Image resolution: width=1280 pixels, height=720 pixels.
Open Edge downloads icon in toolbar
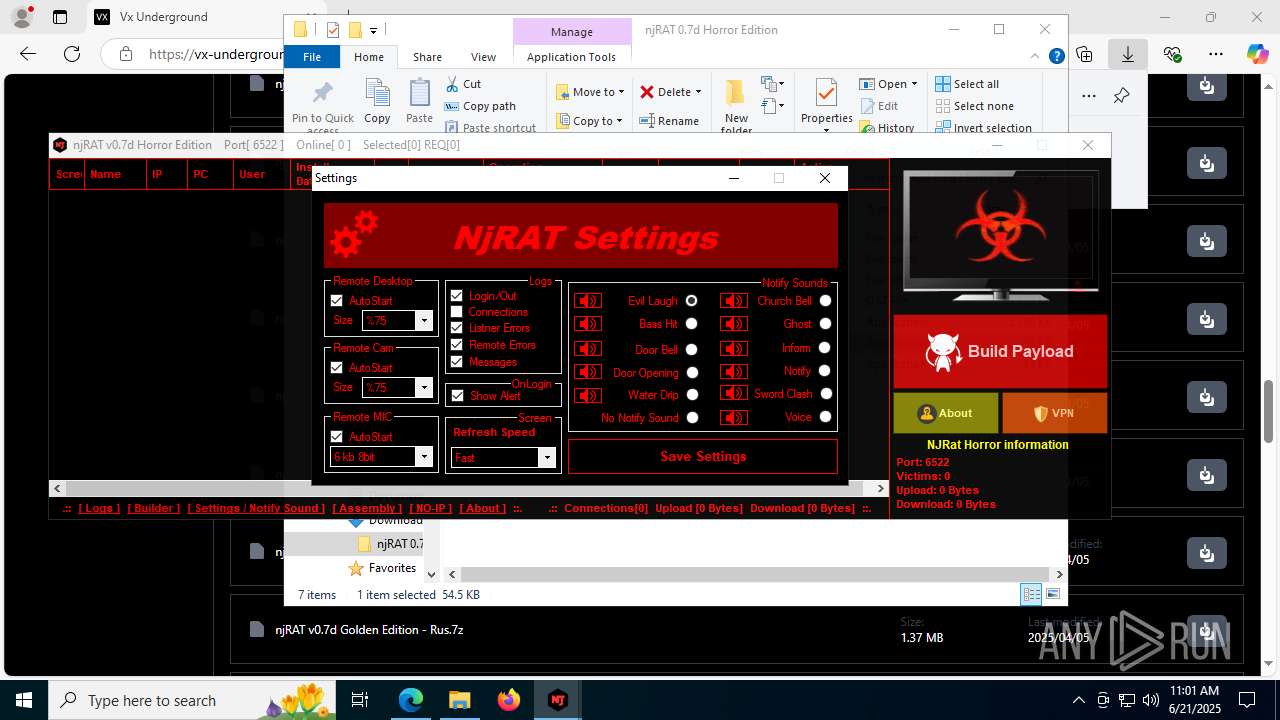click(1127, 54)
